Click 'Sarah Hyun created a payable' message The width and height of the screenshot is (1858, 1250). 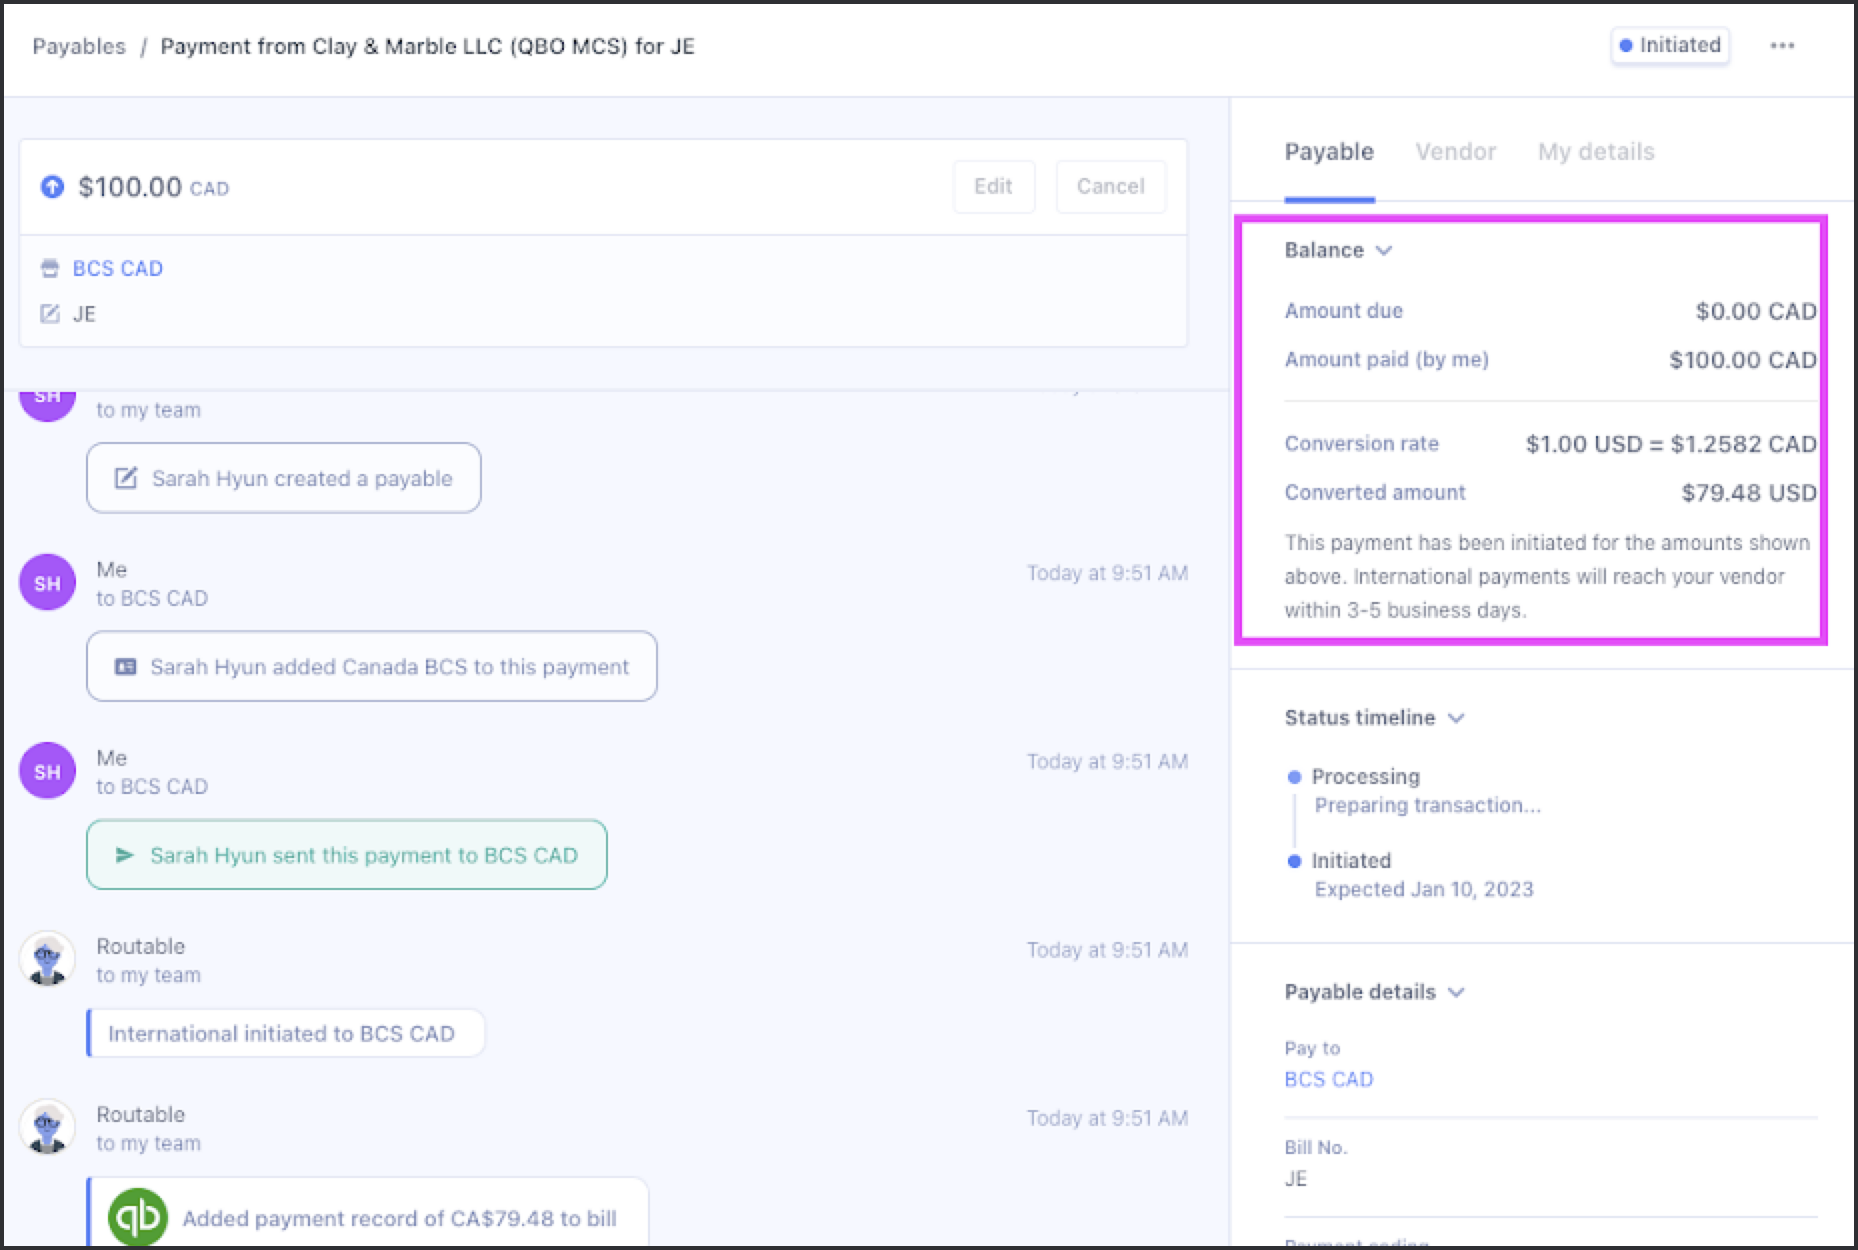tap(284, 478)
